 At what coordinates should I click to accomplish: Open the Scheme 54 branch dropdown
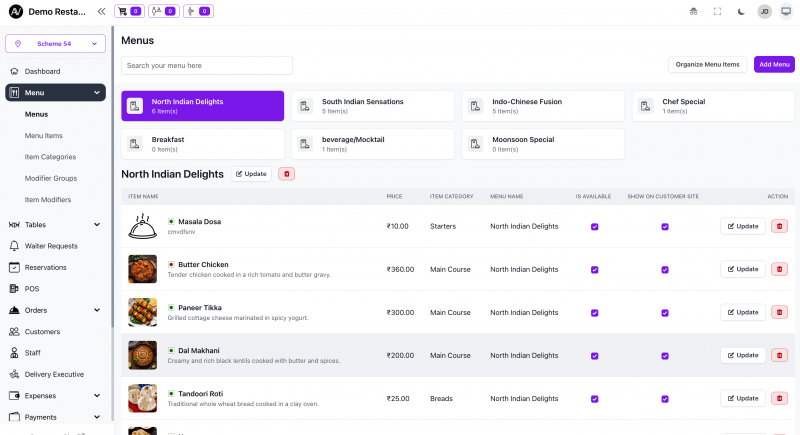(55, 43)
